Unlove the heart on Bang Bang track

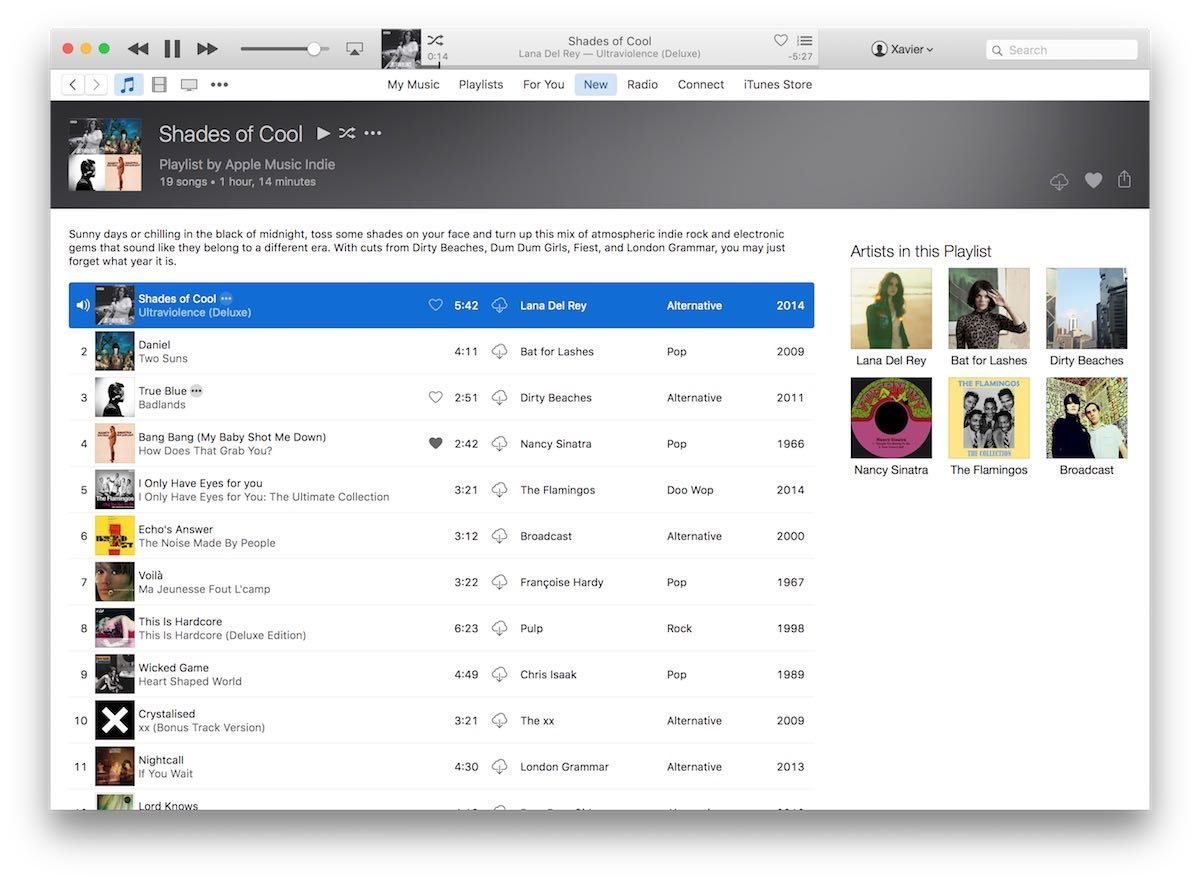(x=435, y=443)
